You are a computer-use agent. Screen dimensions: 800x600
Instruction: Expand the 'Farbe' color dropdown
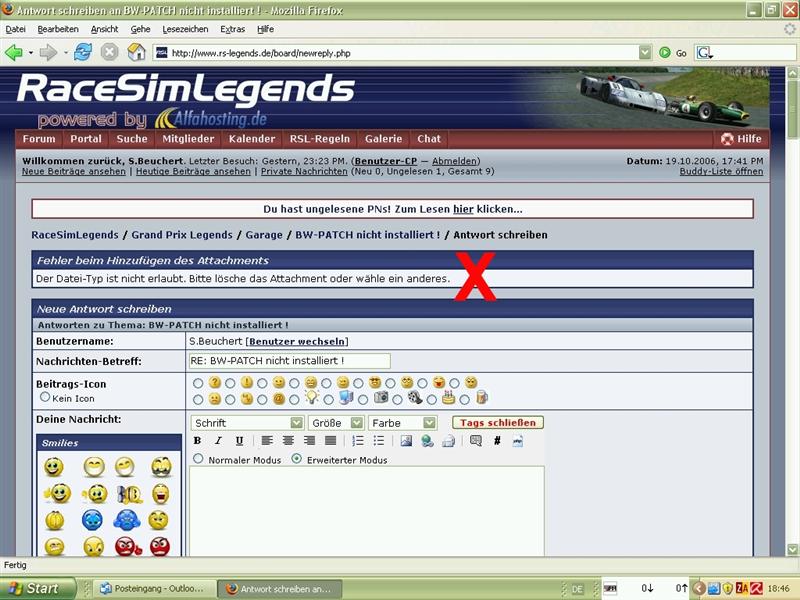(402, 423)
